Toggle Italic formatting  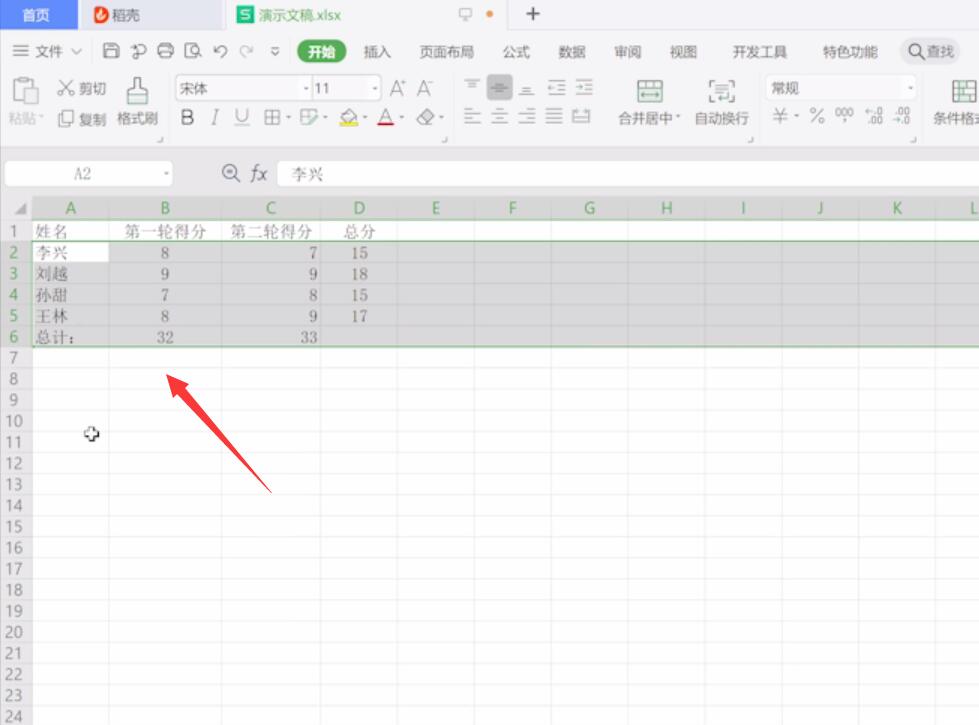pos(215,117)
